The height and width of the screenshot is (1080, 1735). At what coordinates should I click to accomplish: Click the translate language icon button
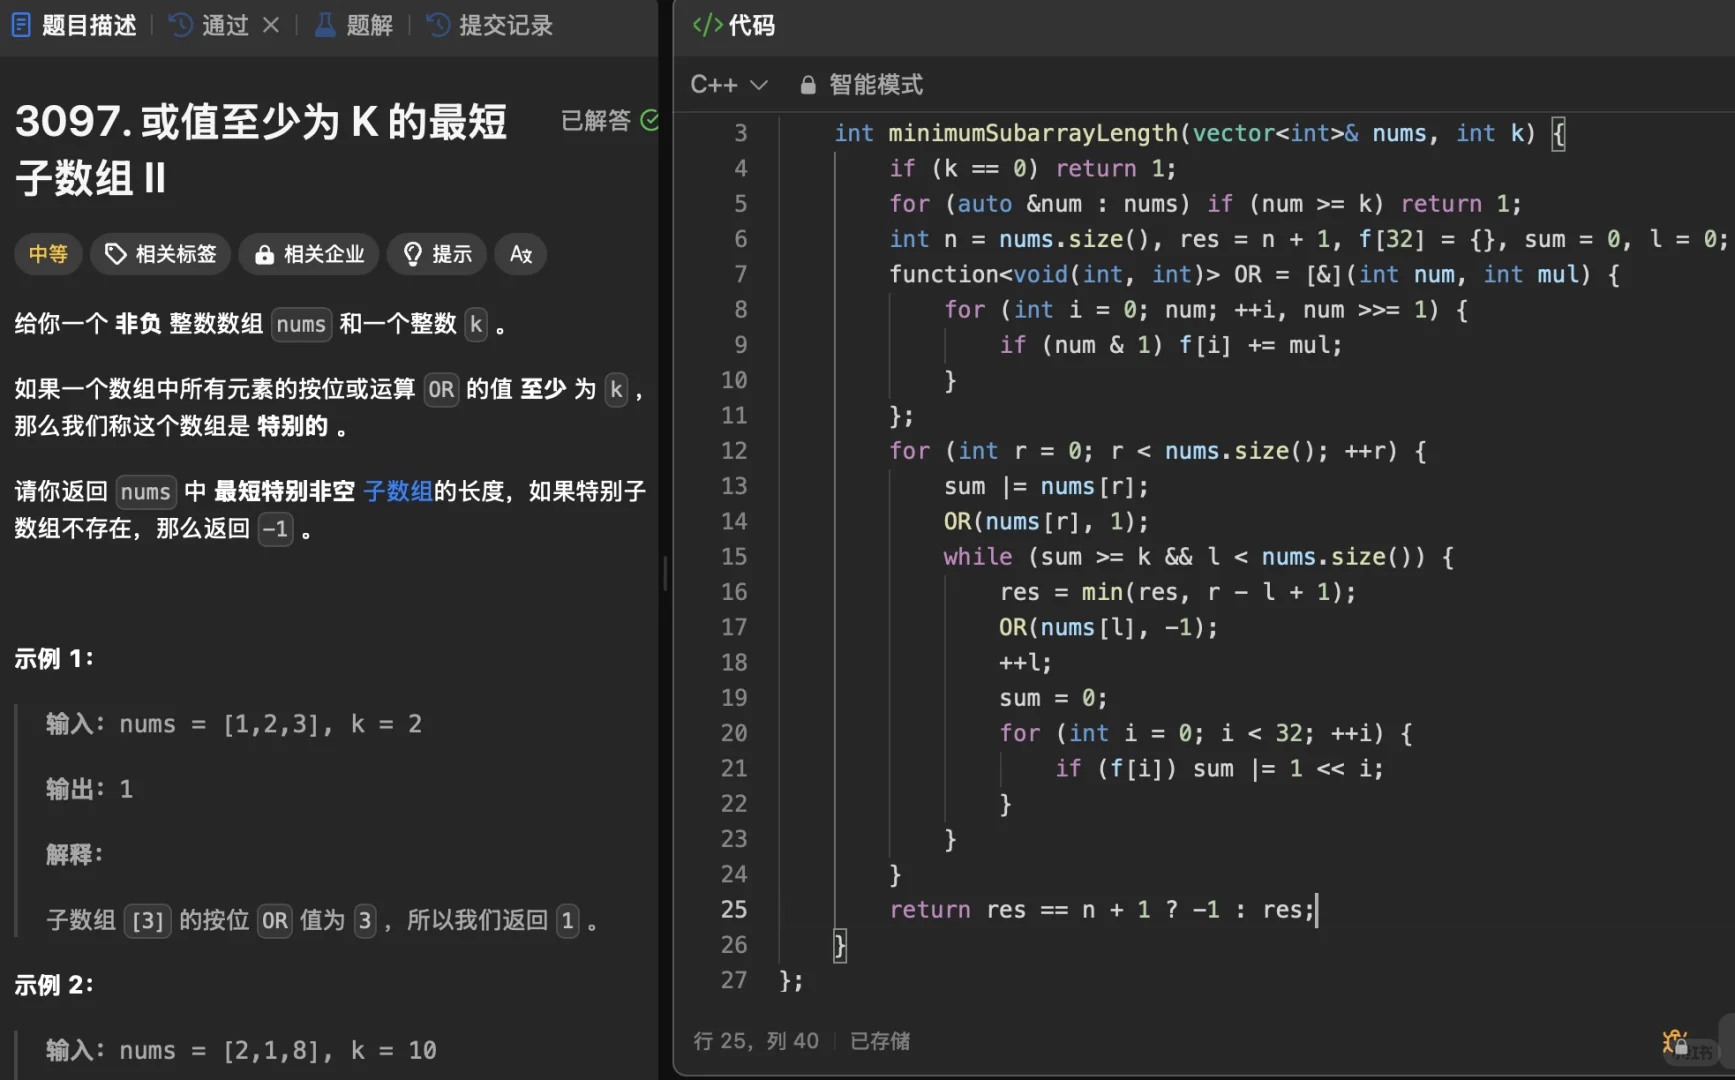click(x=521, y=254)
